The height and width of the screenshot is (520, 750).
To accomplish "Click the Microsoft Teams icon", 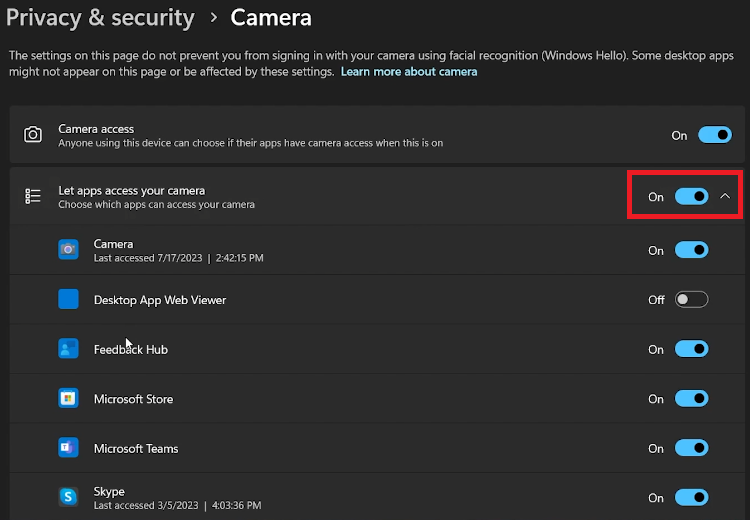I will [68, 448].
